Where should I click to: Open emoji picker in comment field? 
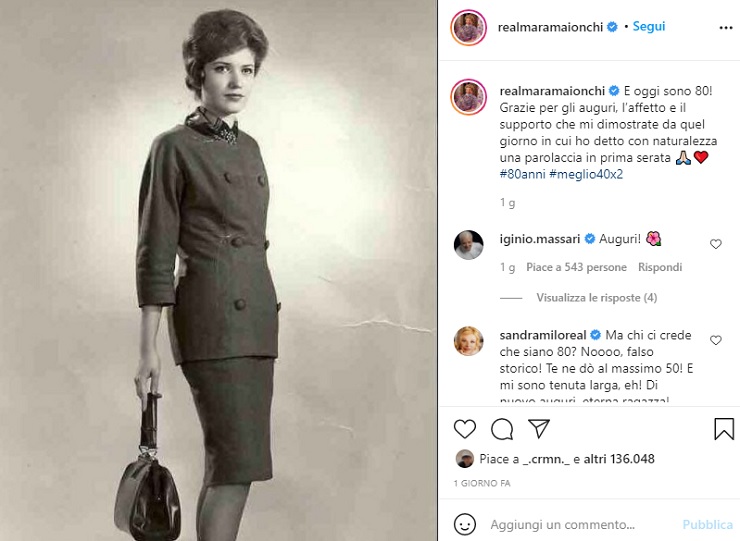tap(465, 524)
